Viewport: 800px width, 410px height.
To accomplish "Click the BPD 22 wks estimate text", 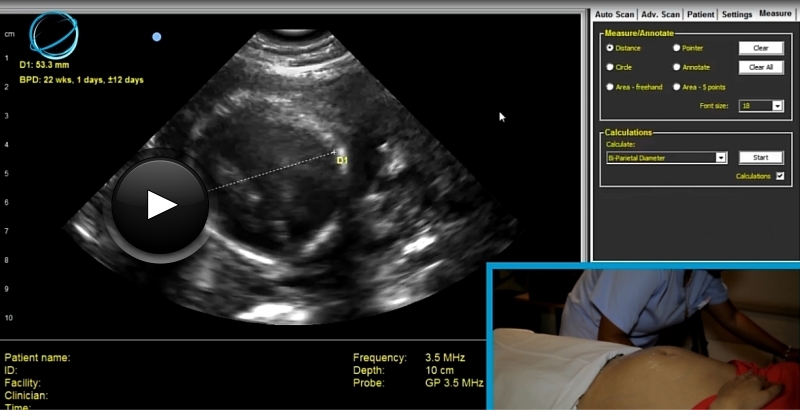I will [x=82, y=80].
